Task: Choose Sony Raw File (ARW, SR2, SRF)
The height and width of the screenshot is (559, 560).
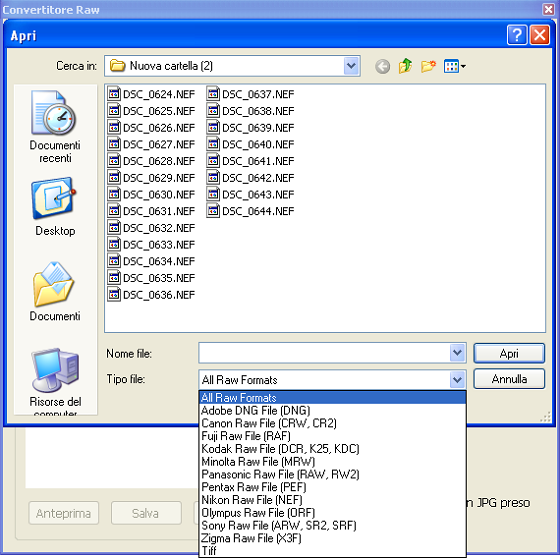Action: coord(332,525)
